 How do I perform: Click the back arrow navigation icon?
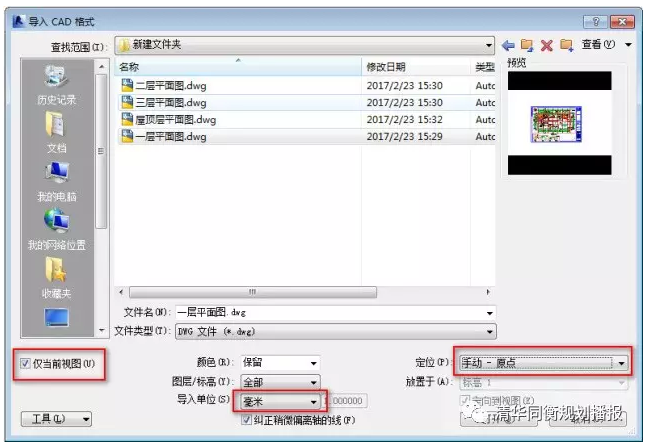tap(508, 45)
